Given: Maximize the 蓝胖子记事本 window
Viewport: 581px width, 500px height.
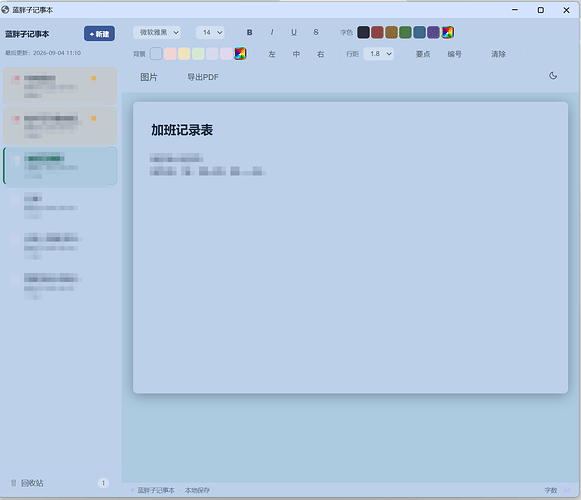Looking at the screenshot, I should (x=541, y=10).
